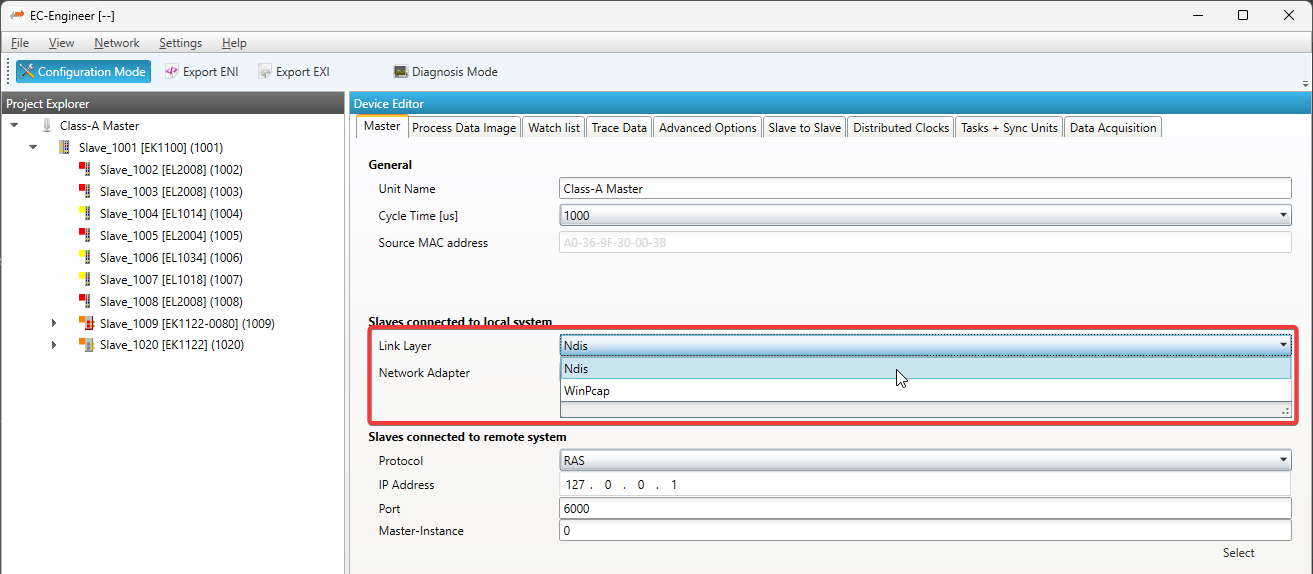Choose WinPcap from the Link Layer list
The image size is (1313, 574).
point(587,391)
